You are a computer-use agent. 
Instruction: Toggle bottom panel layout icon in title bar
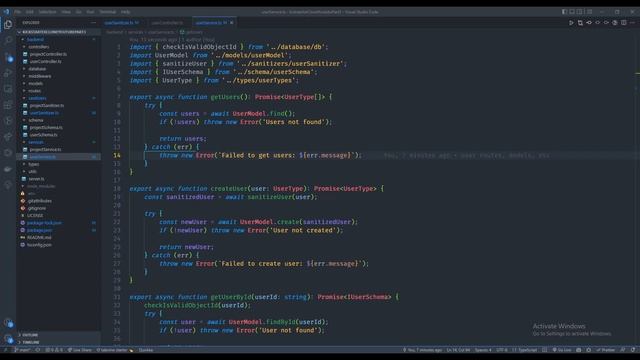click(x=572, y=12)
